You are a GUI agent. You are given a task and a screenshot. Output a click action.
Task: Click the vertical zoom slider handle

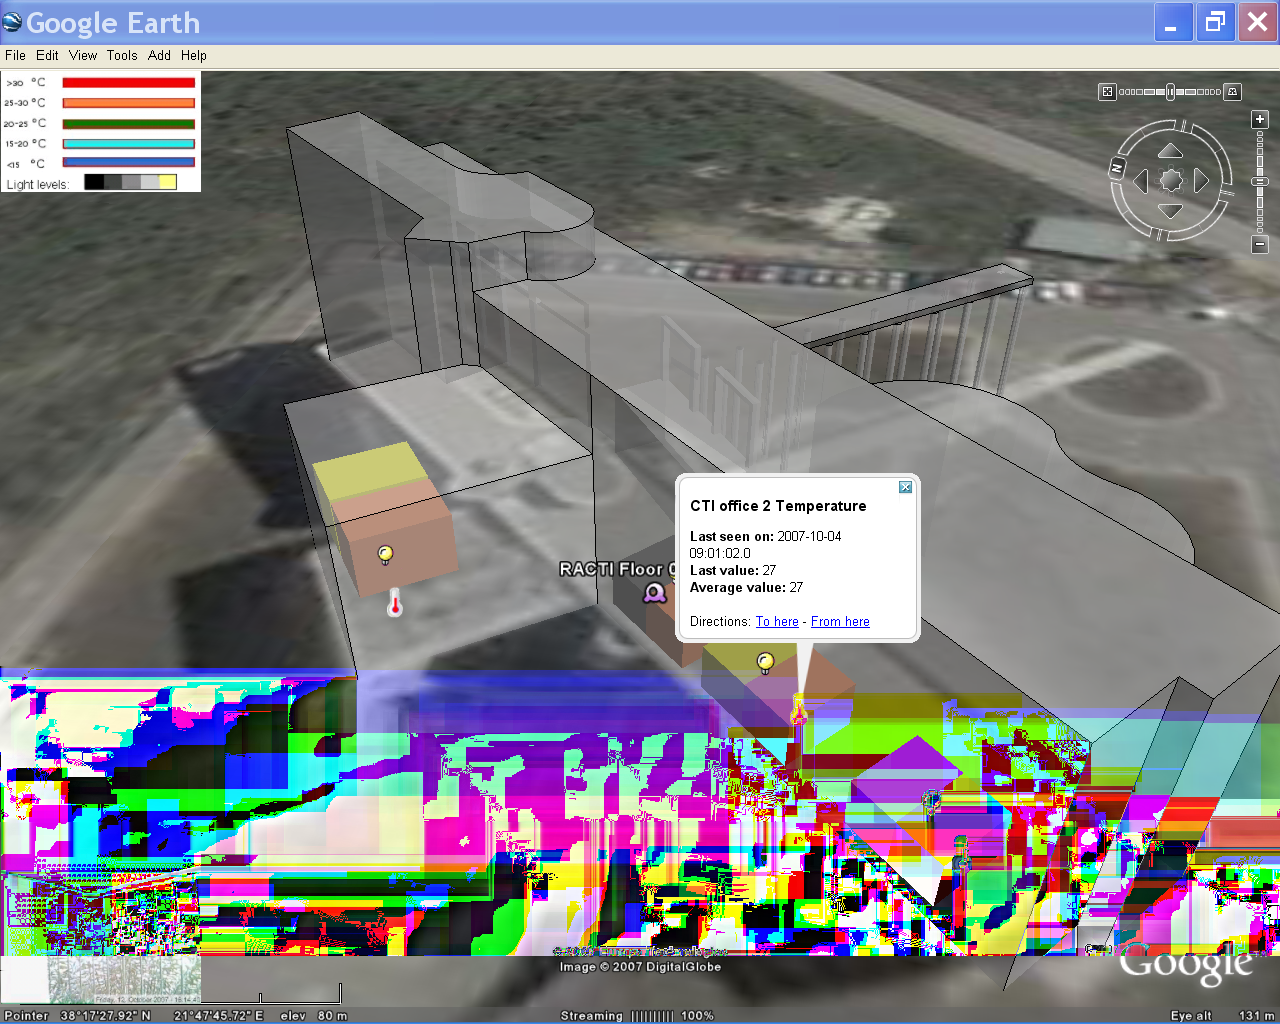tap(1260, 182)
